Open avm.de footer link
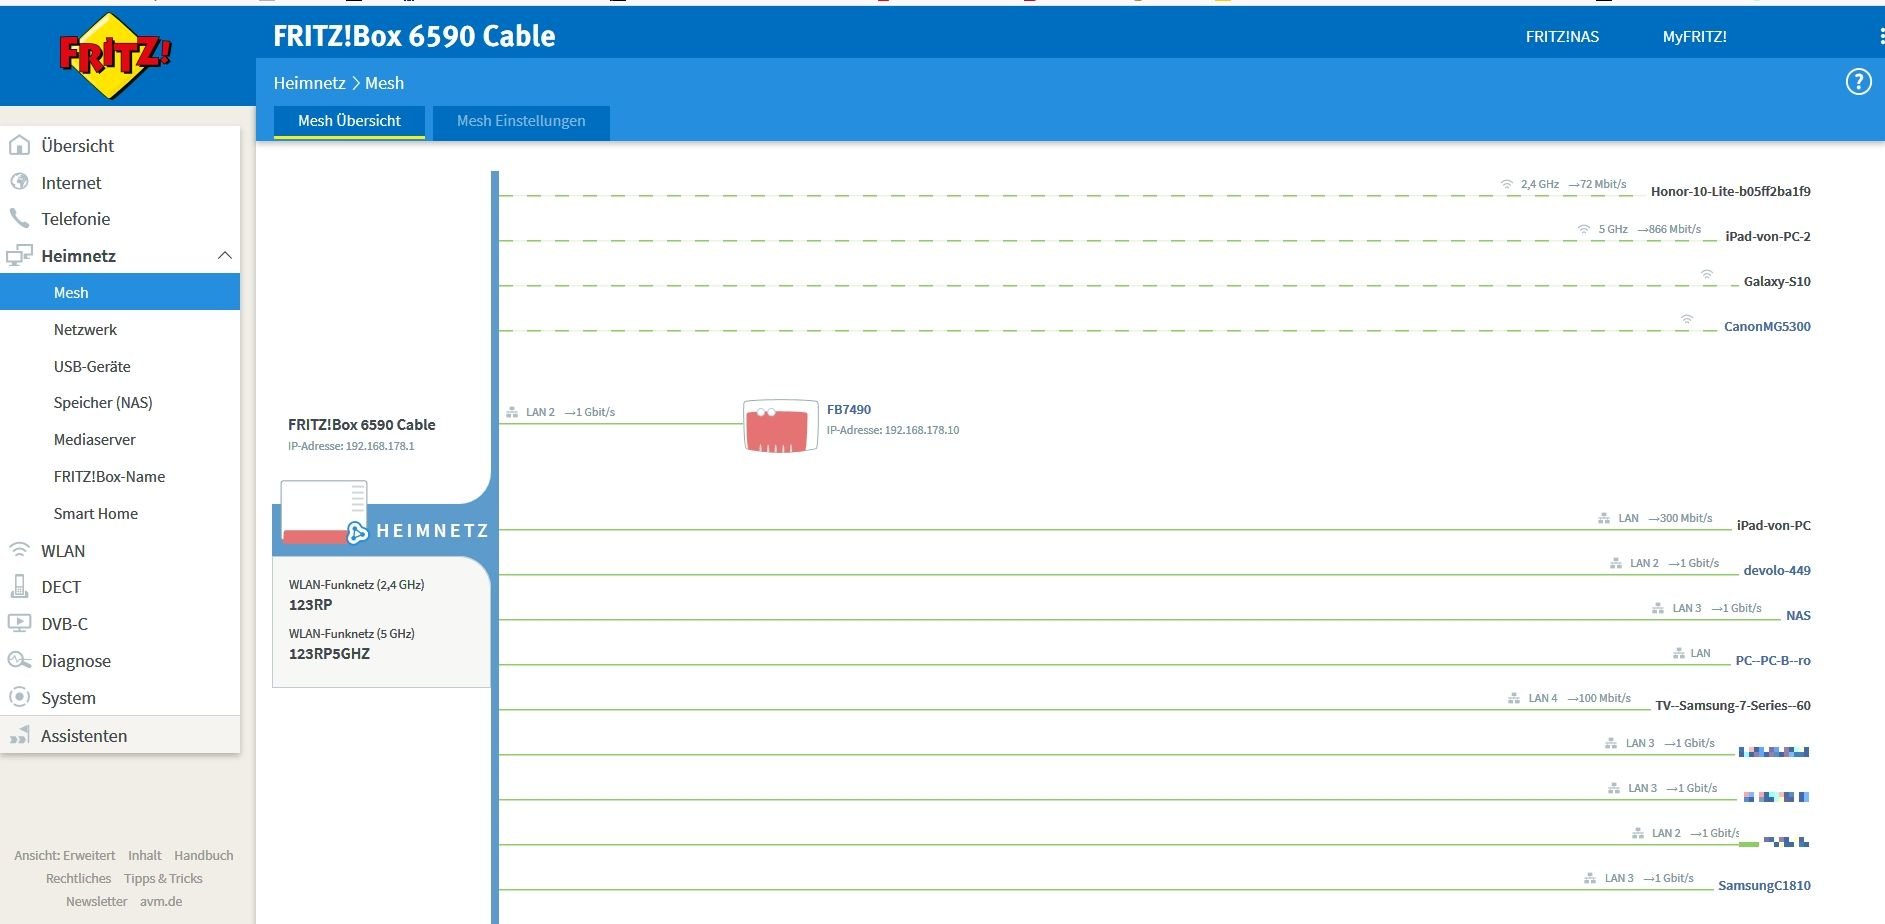 pos(161,901)
